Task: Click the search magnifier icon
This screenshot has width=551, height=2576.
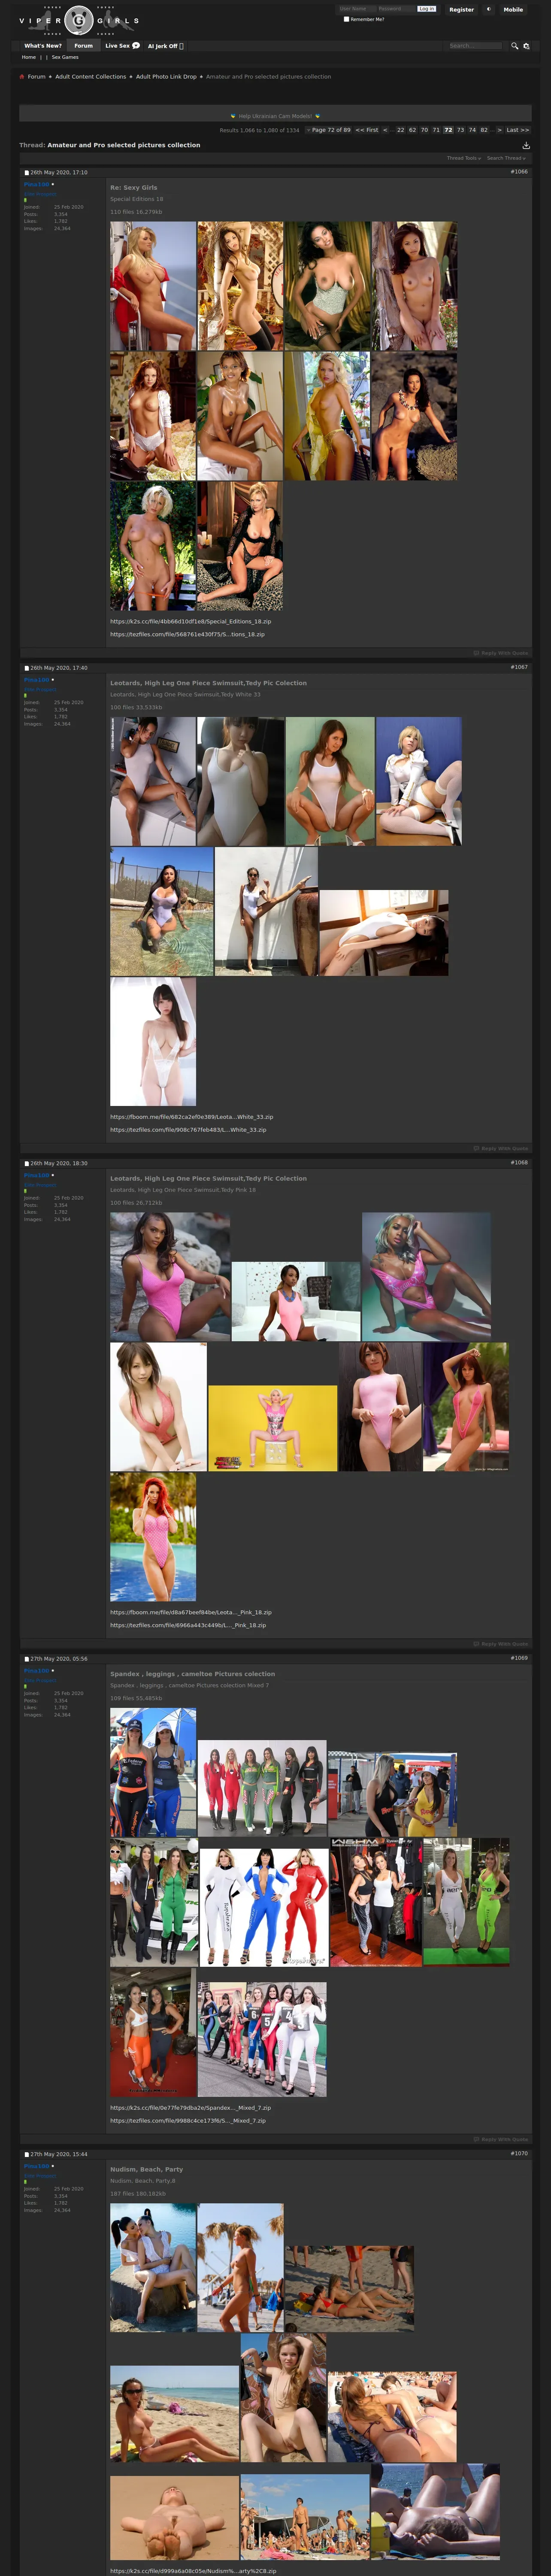Action: 515,46
